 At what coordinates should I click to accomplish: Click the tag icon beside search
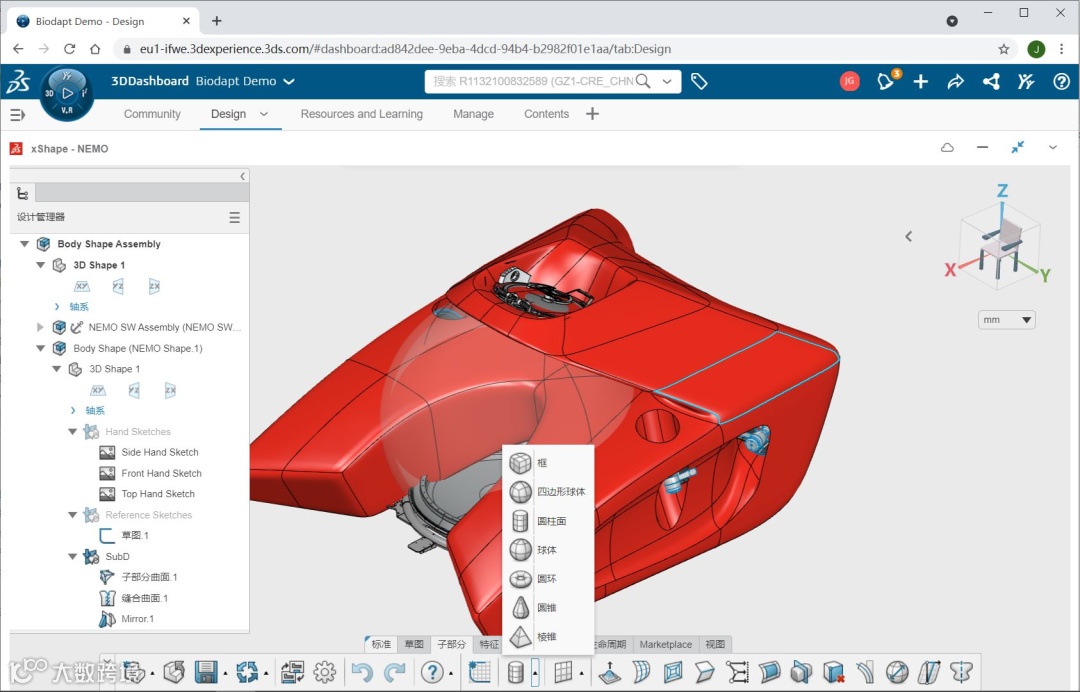click(x=699, y=81)
